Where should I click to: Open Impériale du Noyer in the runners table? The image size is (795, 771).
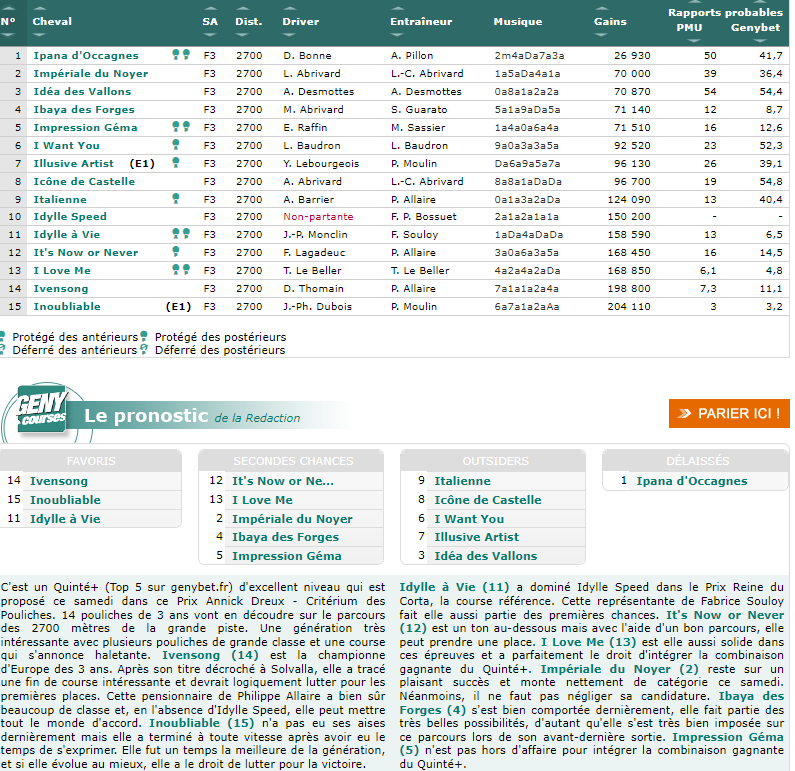point(91,74)
